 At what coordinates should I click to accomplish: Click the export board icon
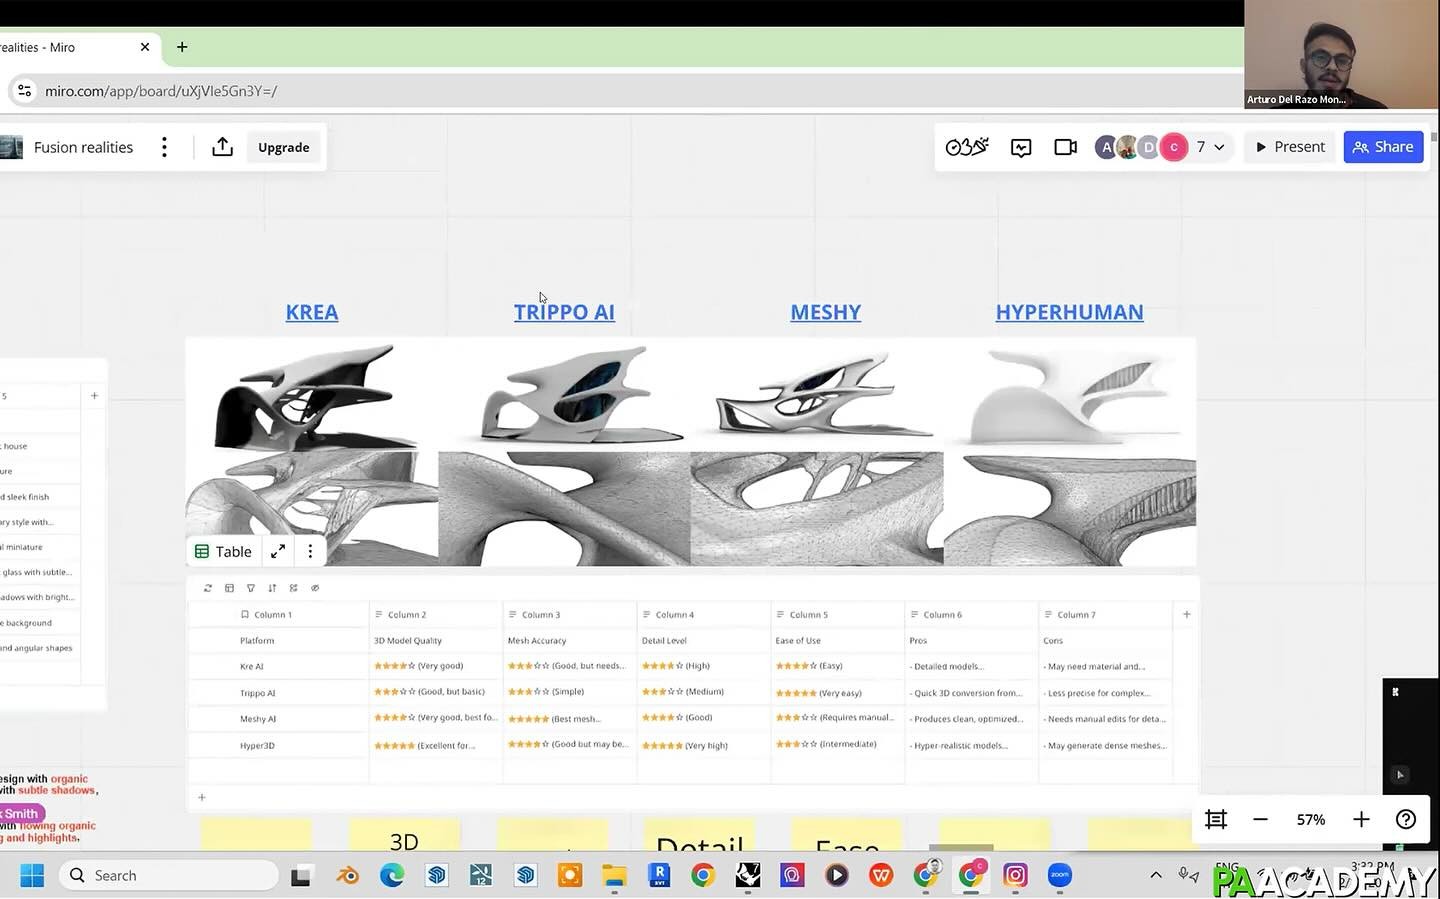pos(223,147)
